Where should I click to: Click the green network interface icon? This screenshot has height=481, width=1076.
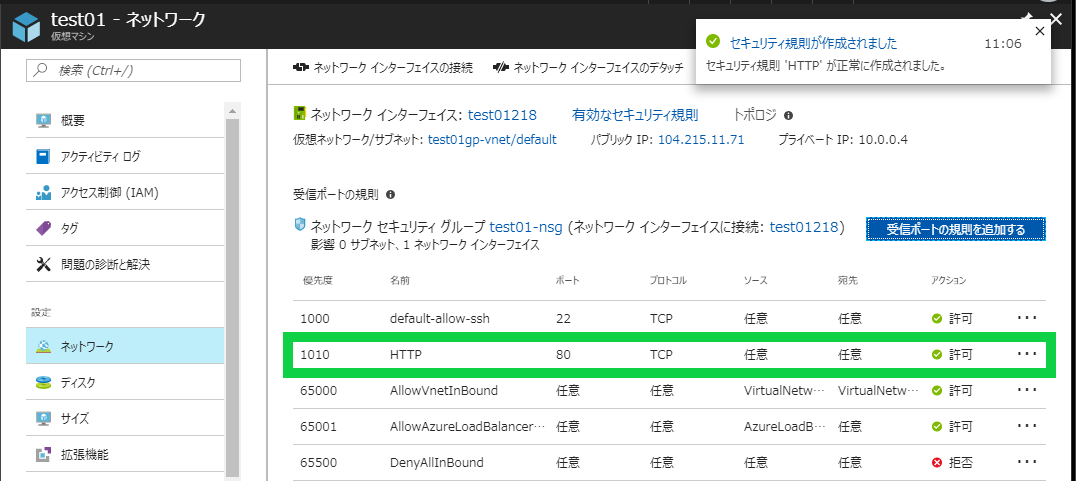pyautogui.click(x=299, y=113)
